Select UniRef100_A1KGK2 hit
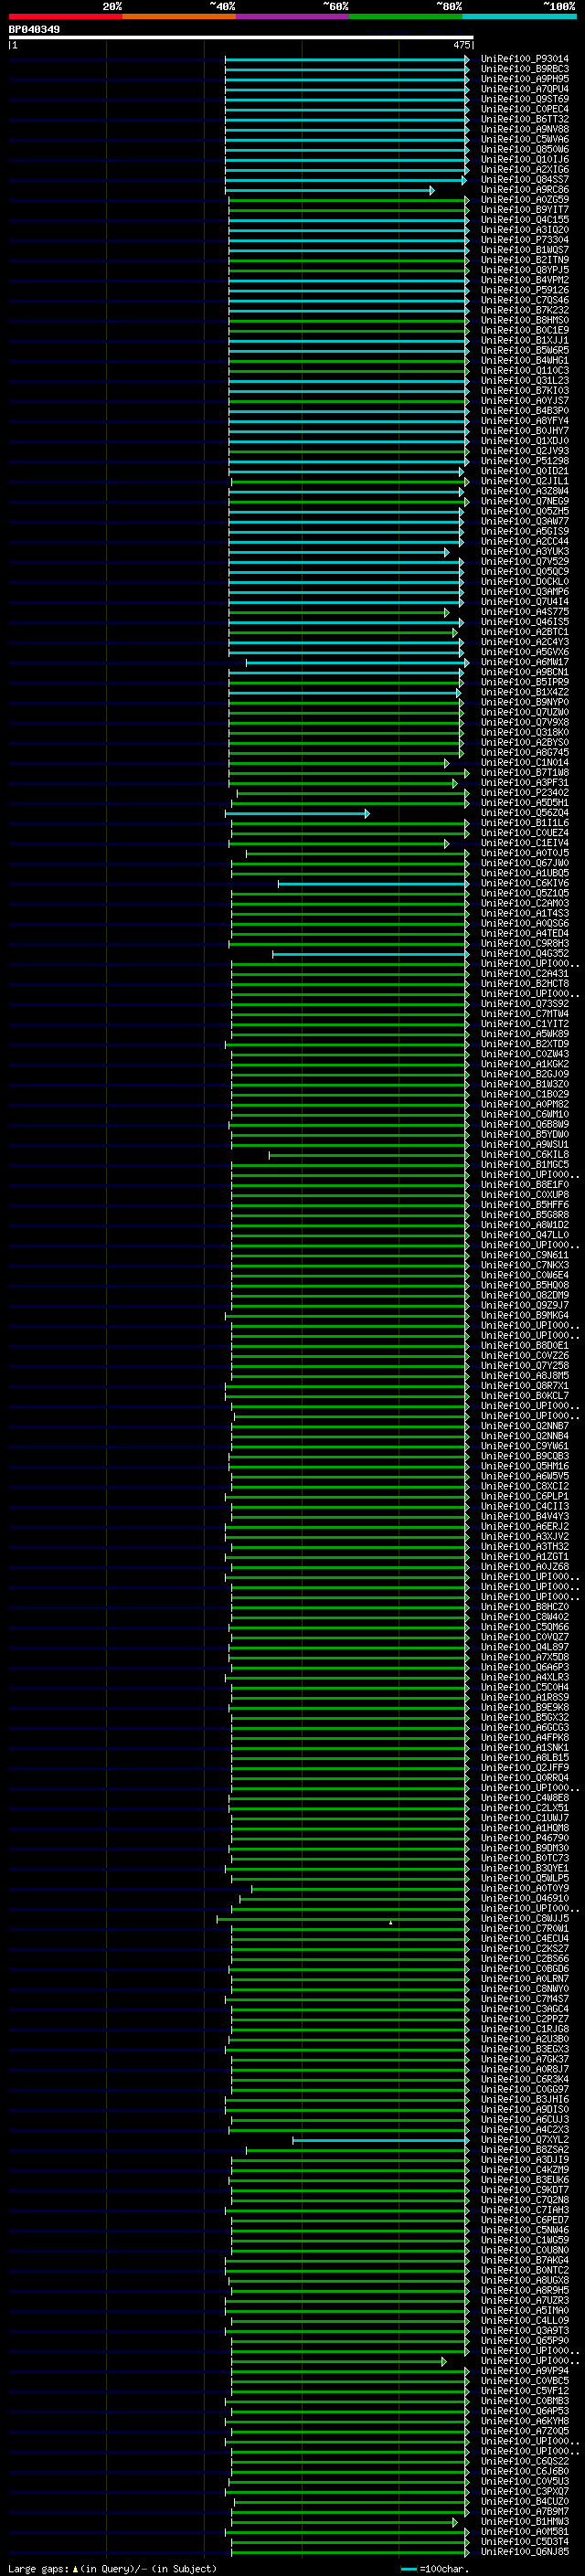Viewport: 585px width, 2576px height. tap(524, 1064)
